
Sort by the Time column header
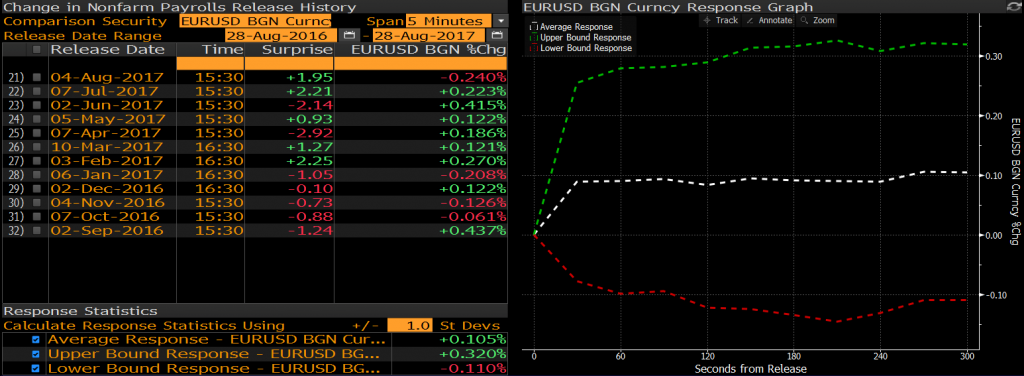[x=210, y=50]
